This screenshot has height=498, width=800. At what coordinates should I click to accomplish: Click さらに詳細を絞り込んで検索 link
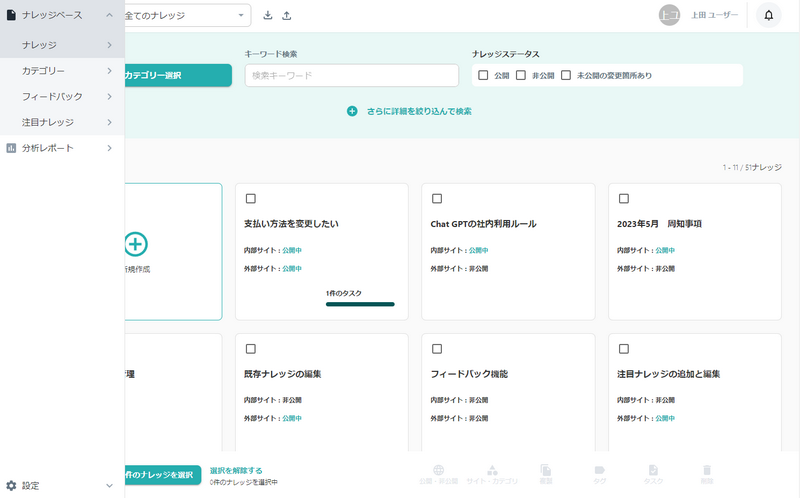pyautogui.click(x=409, y=111)
